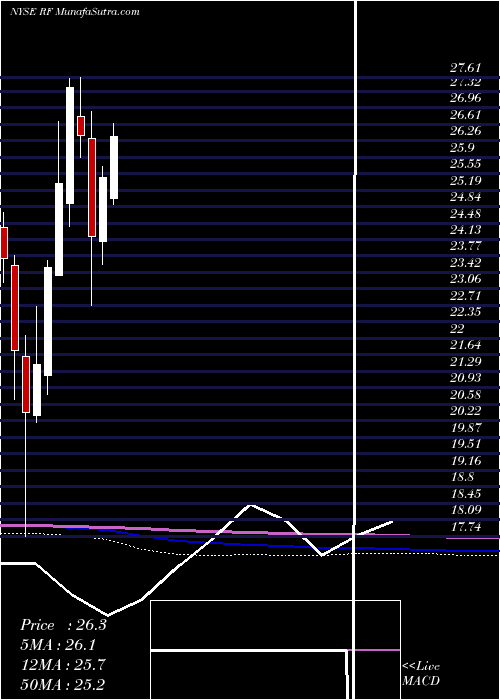
Task: Select the last white candlestick closing near 26.3
Action: coord(114,167)
